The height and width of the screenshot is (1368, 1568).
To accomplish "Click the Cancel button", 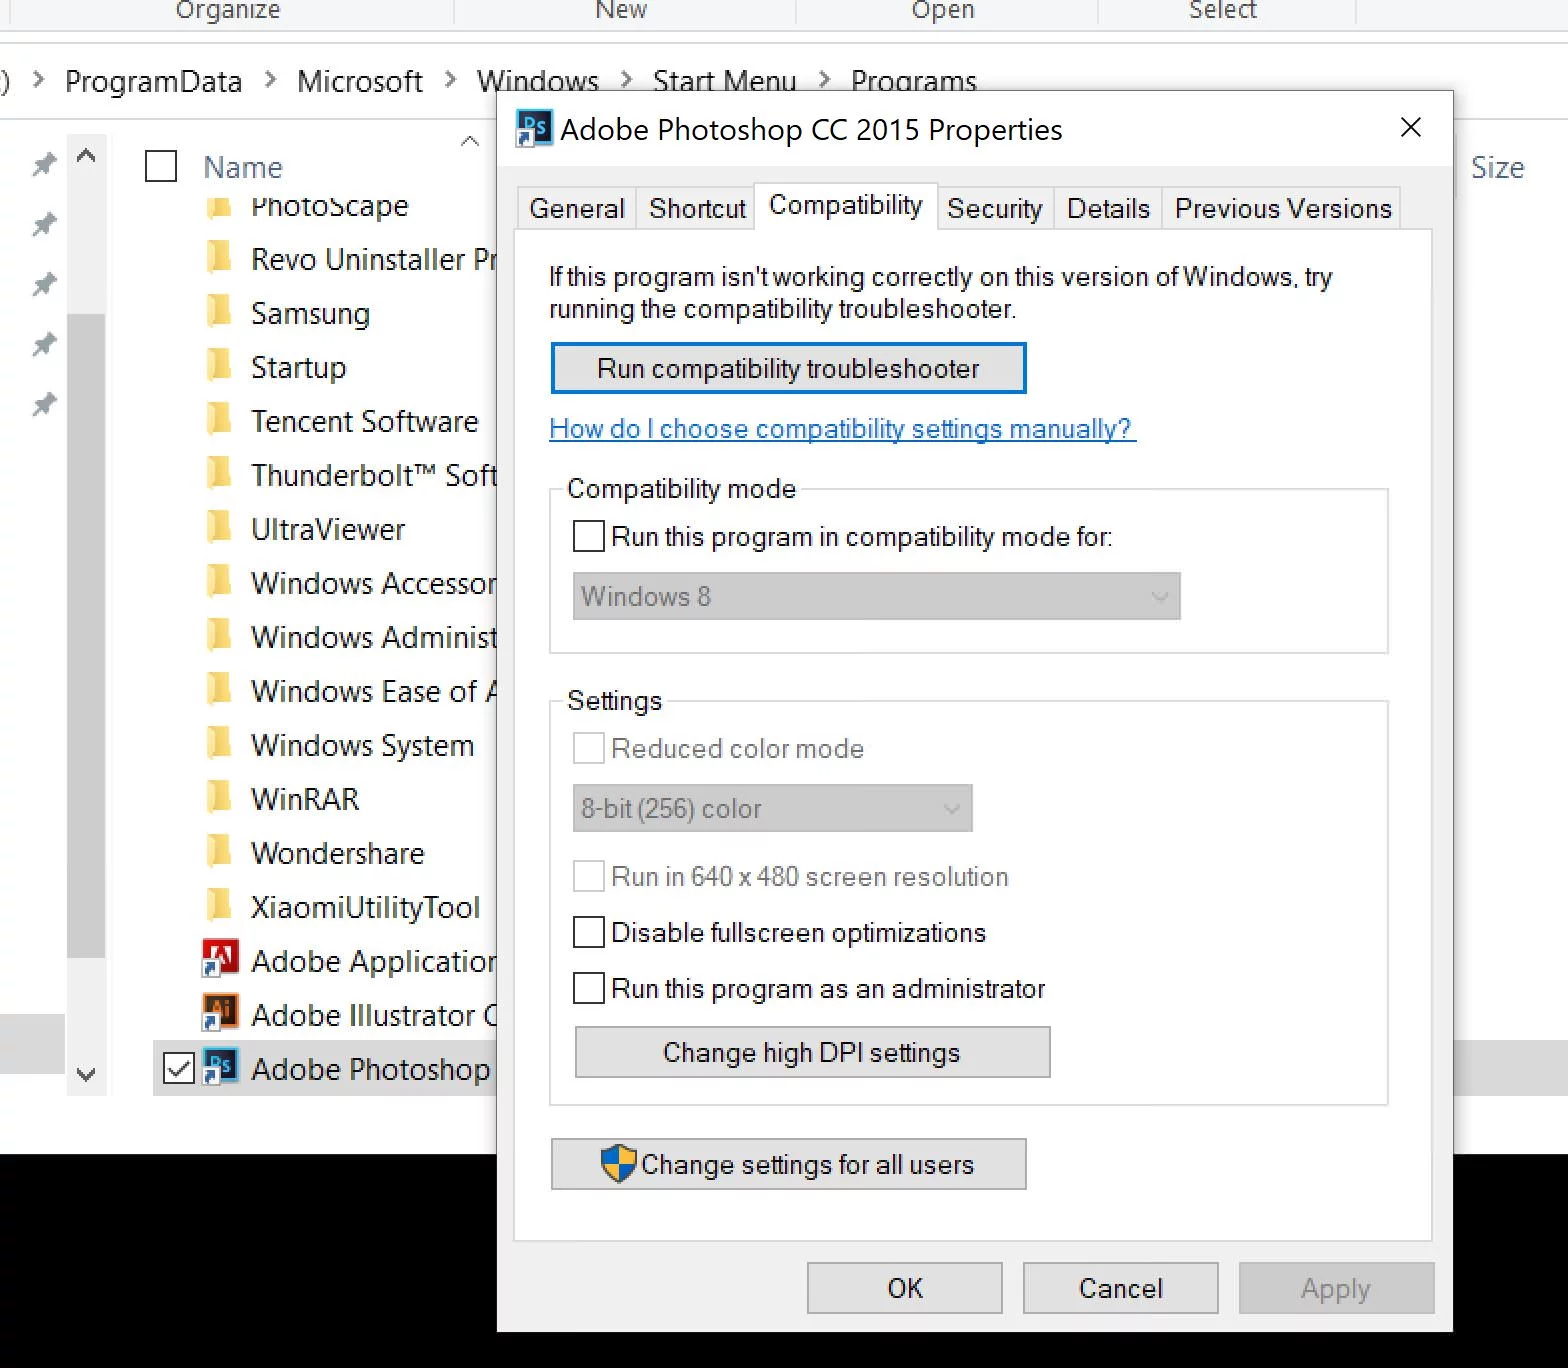I will pos(1121,1288).
